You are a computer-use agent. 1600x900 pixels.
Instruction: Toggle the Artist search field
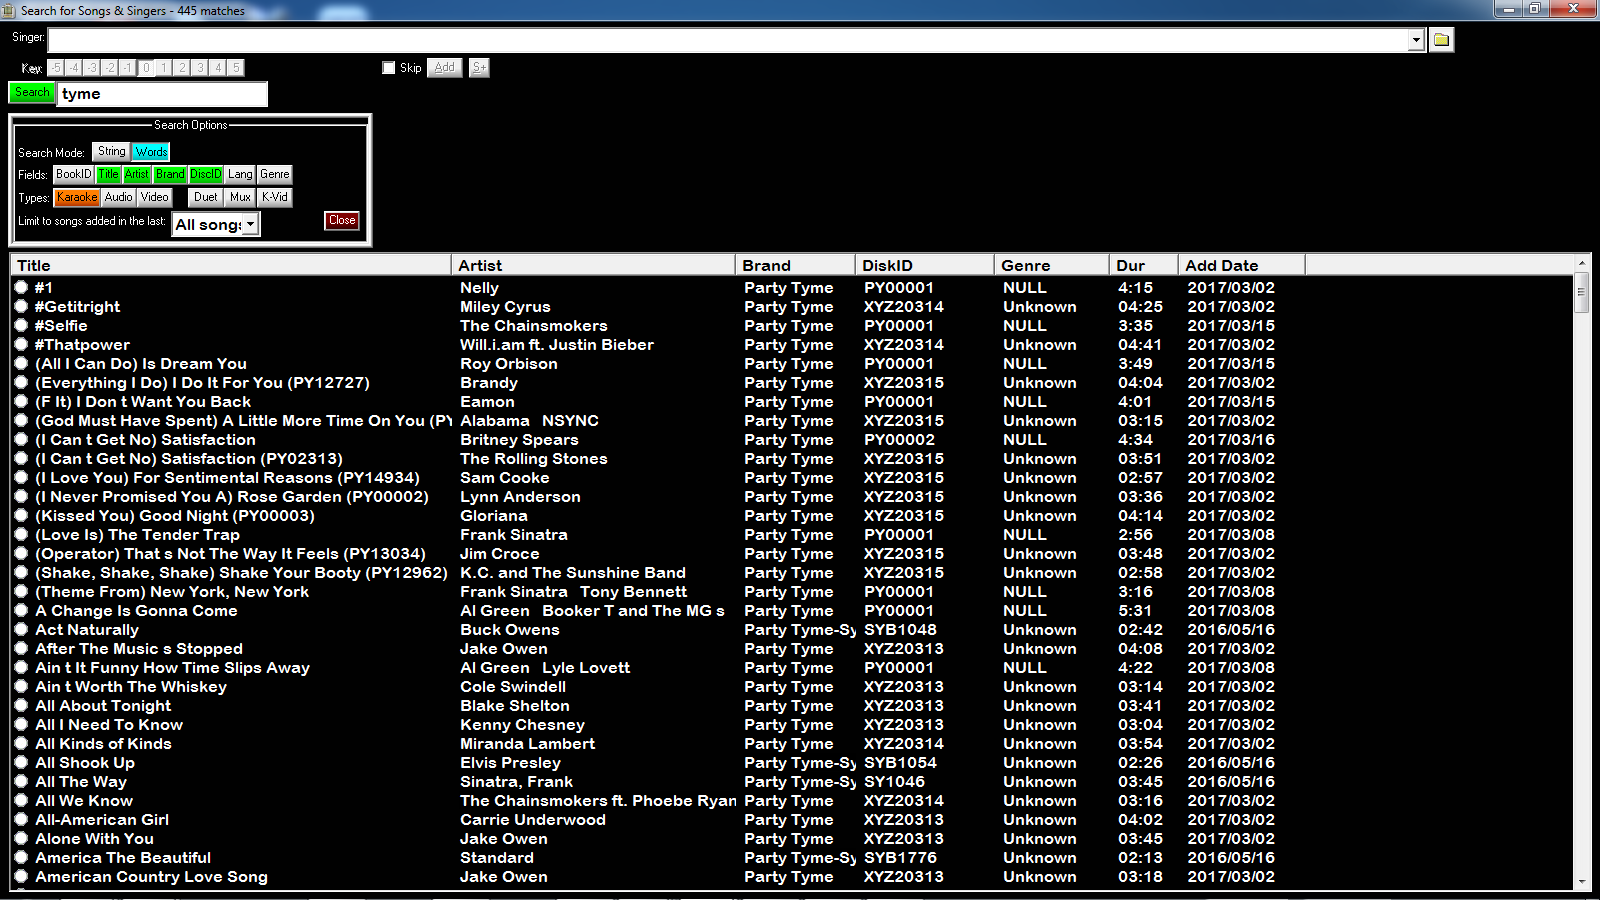(x=137, y=174)
